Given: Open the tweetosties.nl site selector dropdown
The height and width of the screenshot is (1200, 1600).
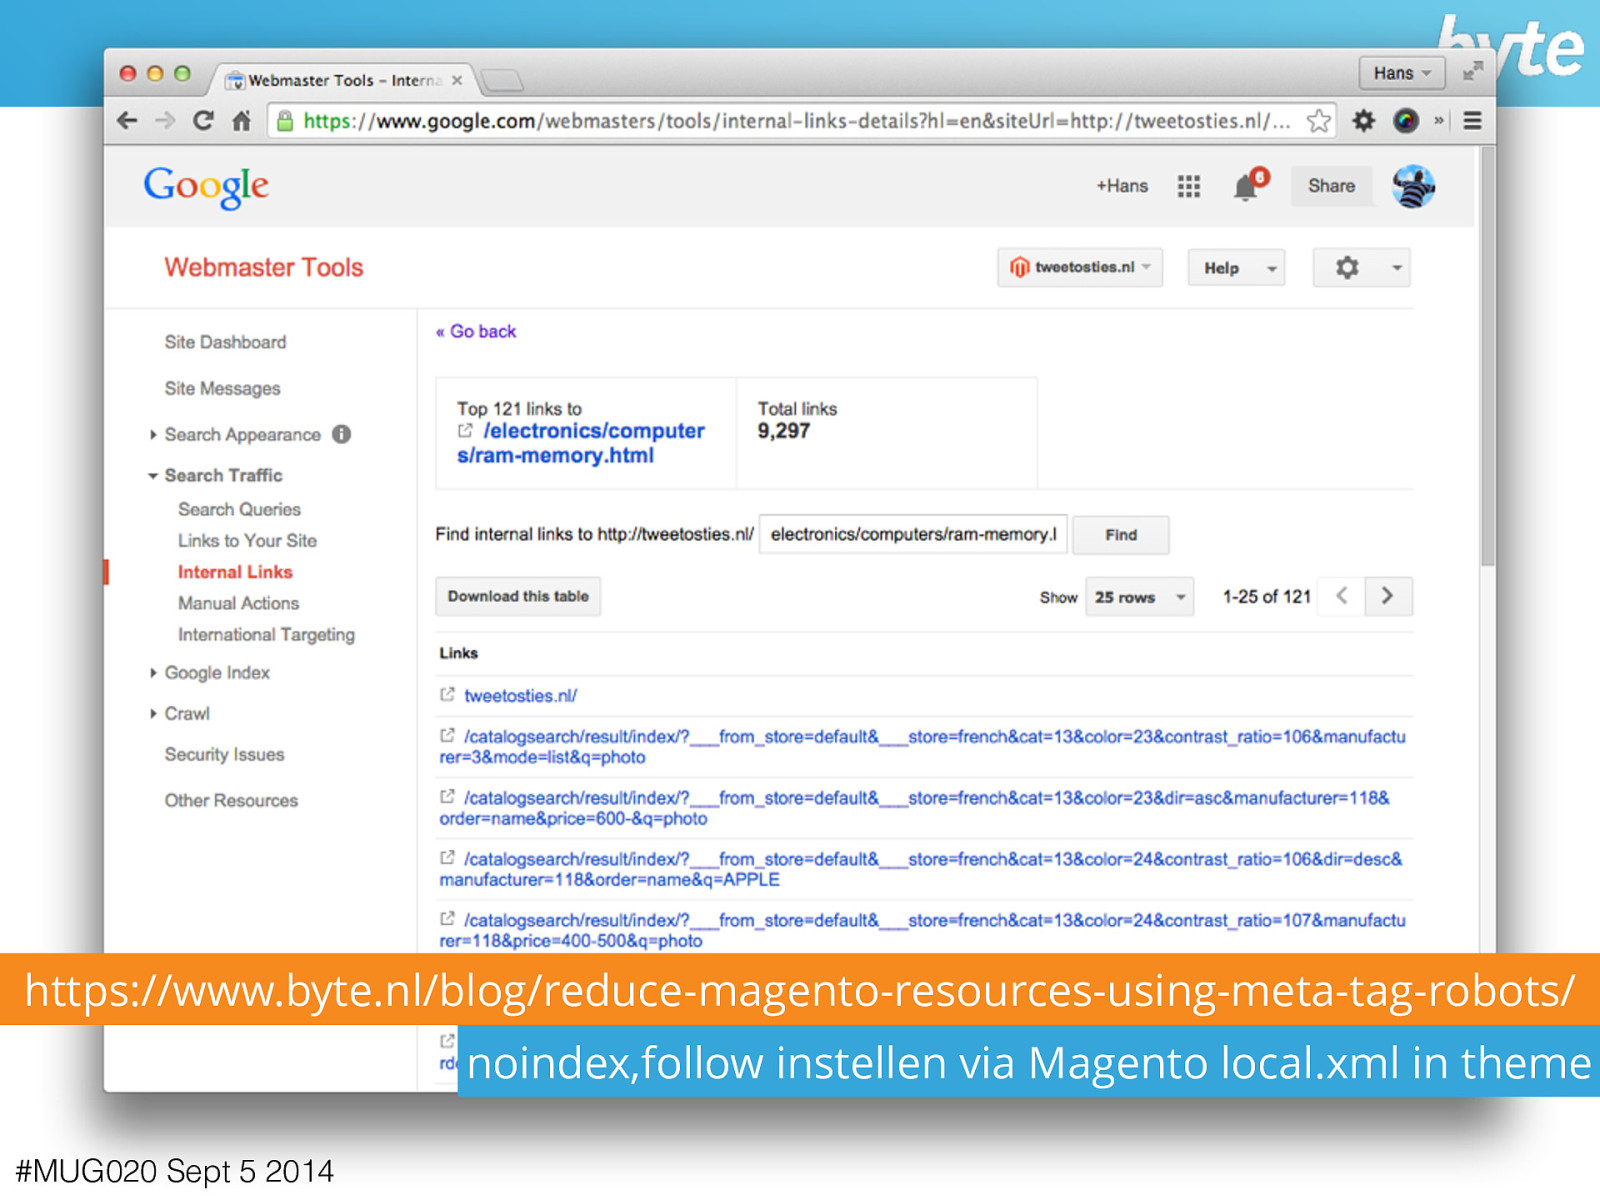Looking at the screenshot, I should point(1080,267).
